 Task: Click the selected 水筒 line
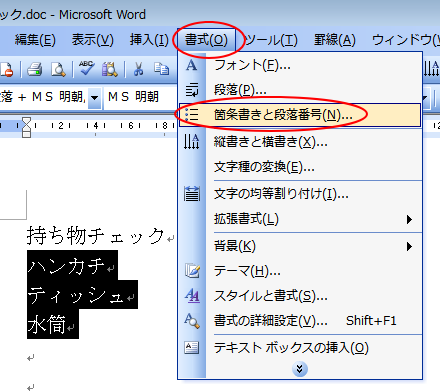point(53,324)
